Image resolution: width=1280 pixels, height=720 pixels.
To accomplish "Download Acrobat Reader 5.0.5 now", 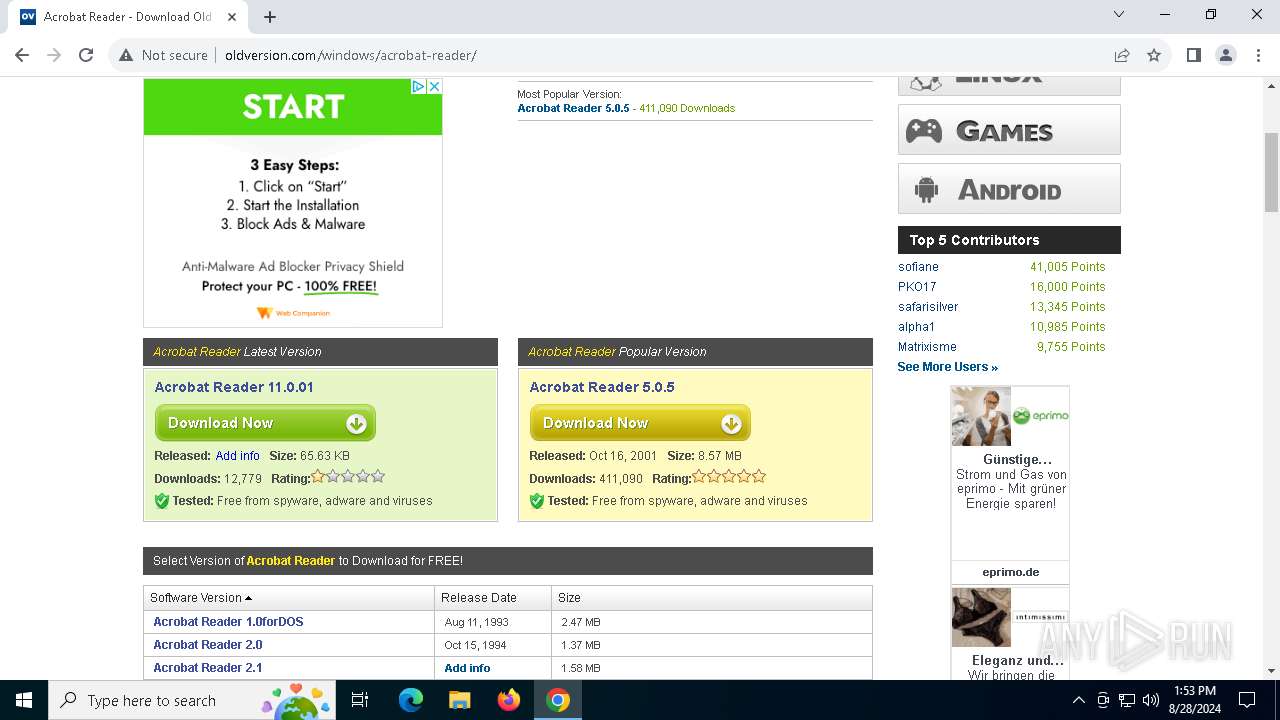I will coord(640,423).
